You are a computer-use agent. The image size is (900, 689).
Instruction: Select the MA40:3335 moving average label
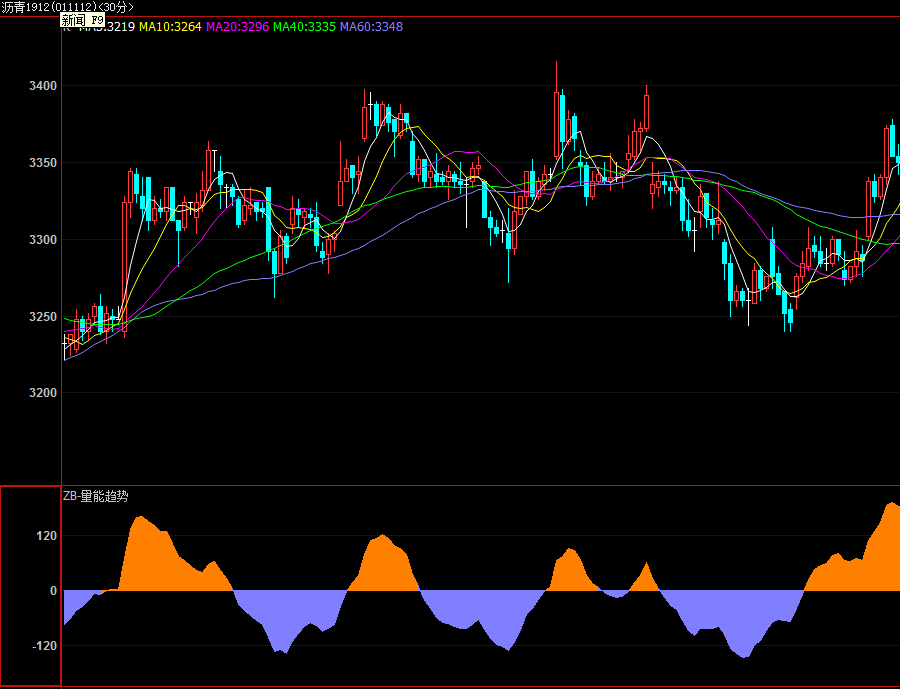pos(304,26)
